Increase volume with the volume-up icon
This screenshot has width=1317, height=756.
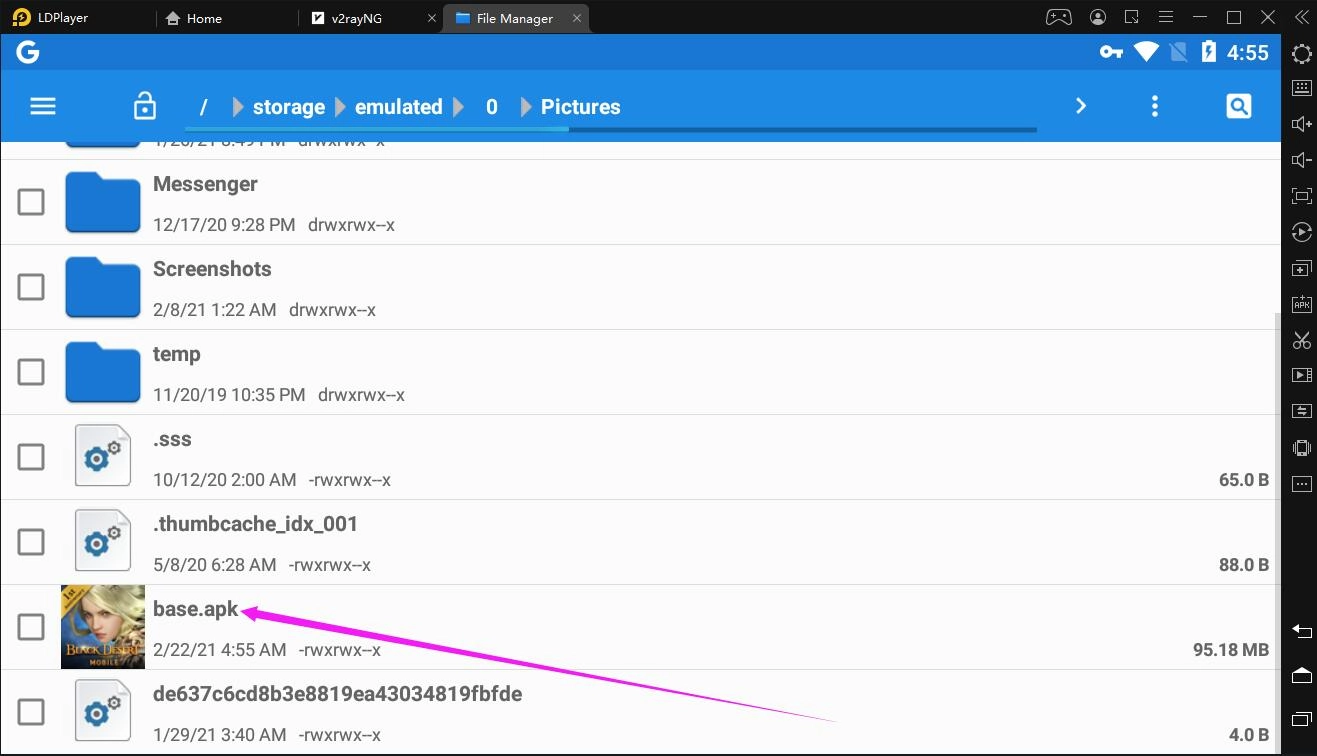[1301, 123]
